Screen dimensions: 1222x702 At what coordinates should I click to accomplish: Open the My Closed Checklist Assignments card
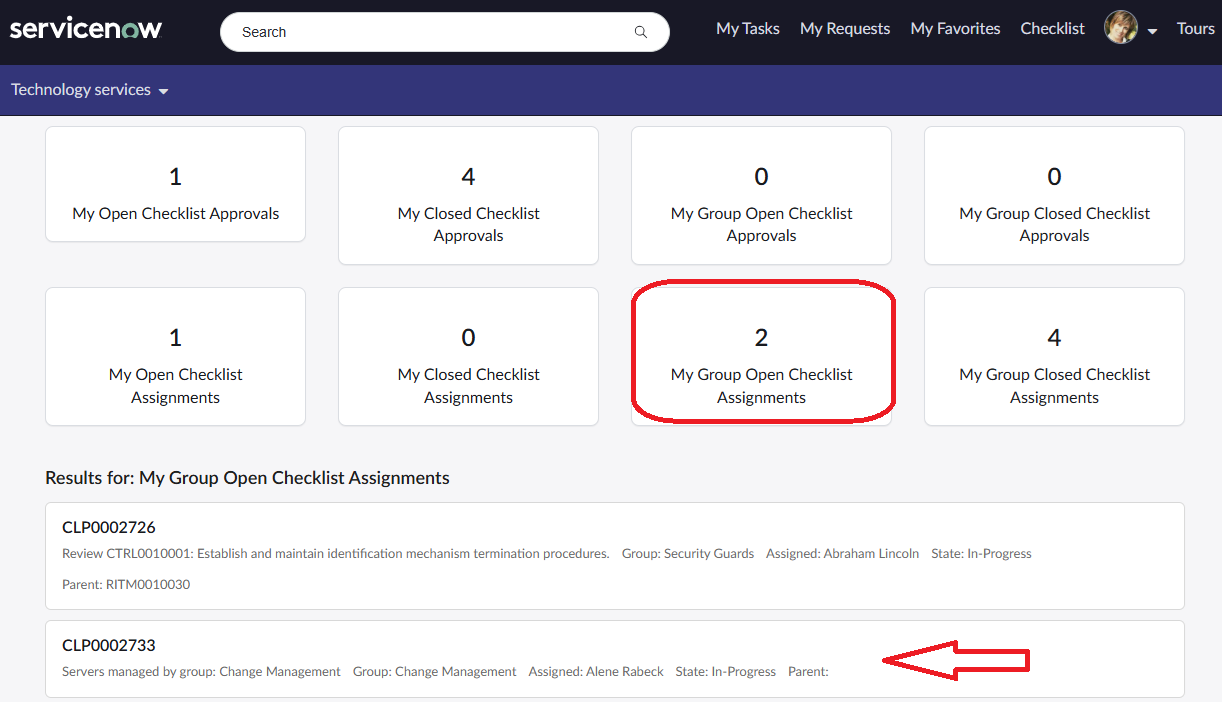pyautogui.click(x=468, y=356)
